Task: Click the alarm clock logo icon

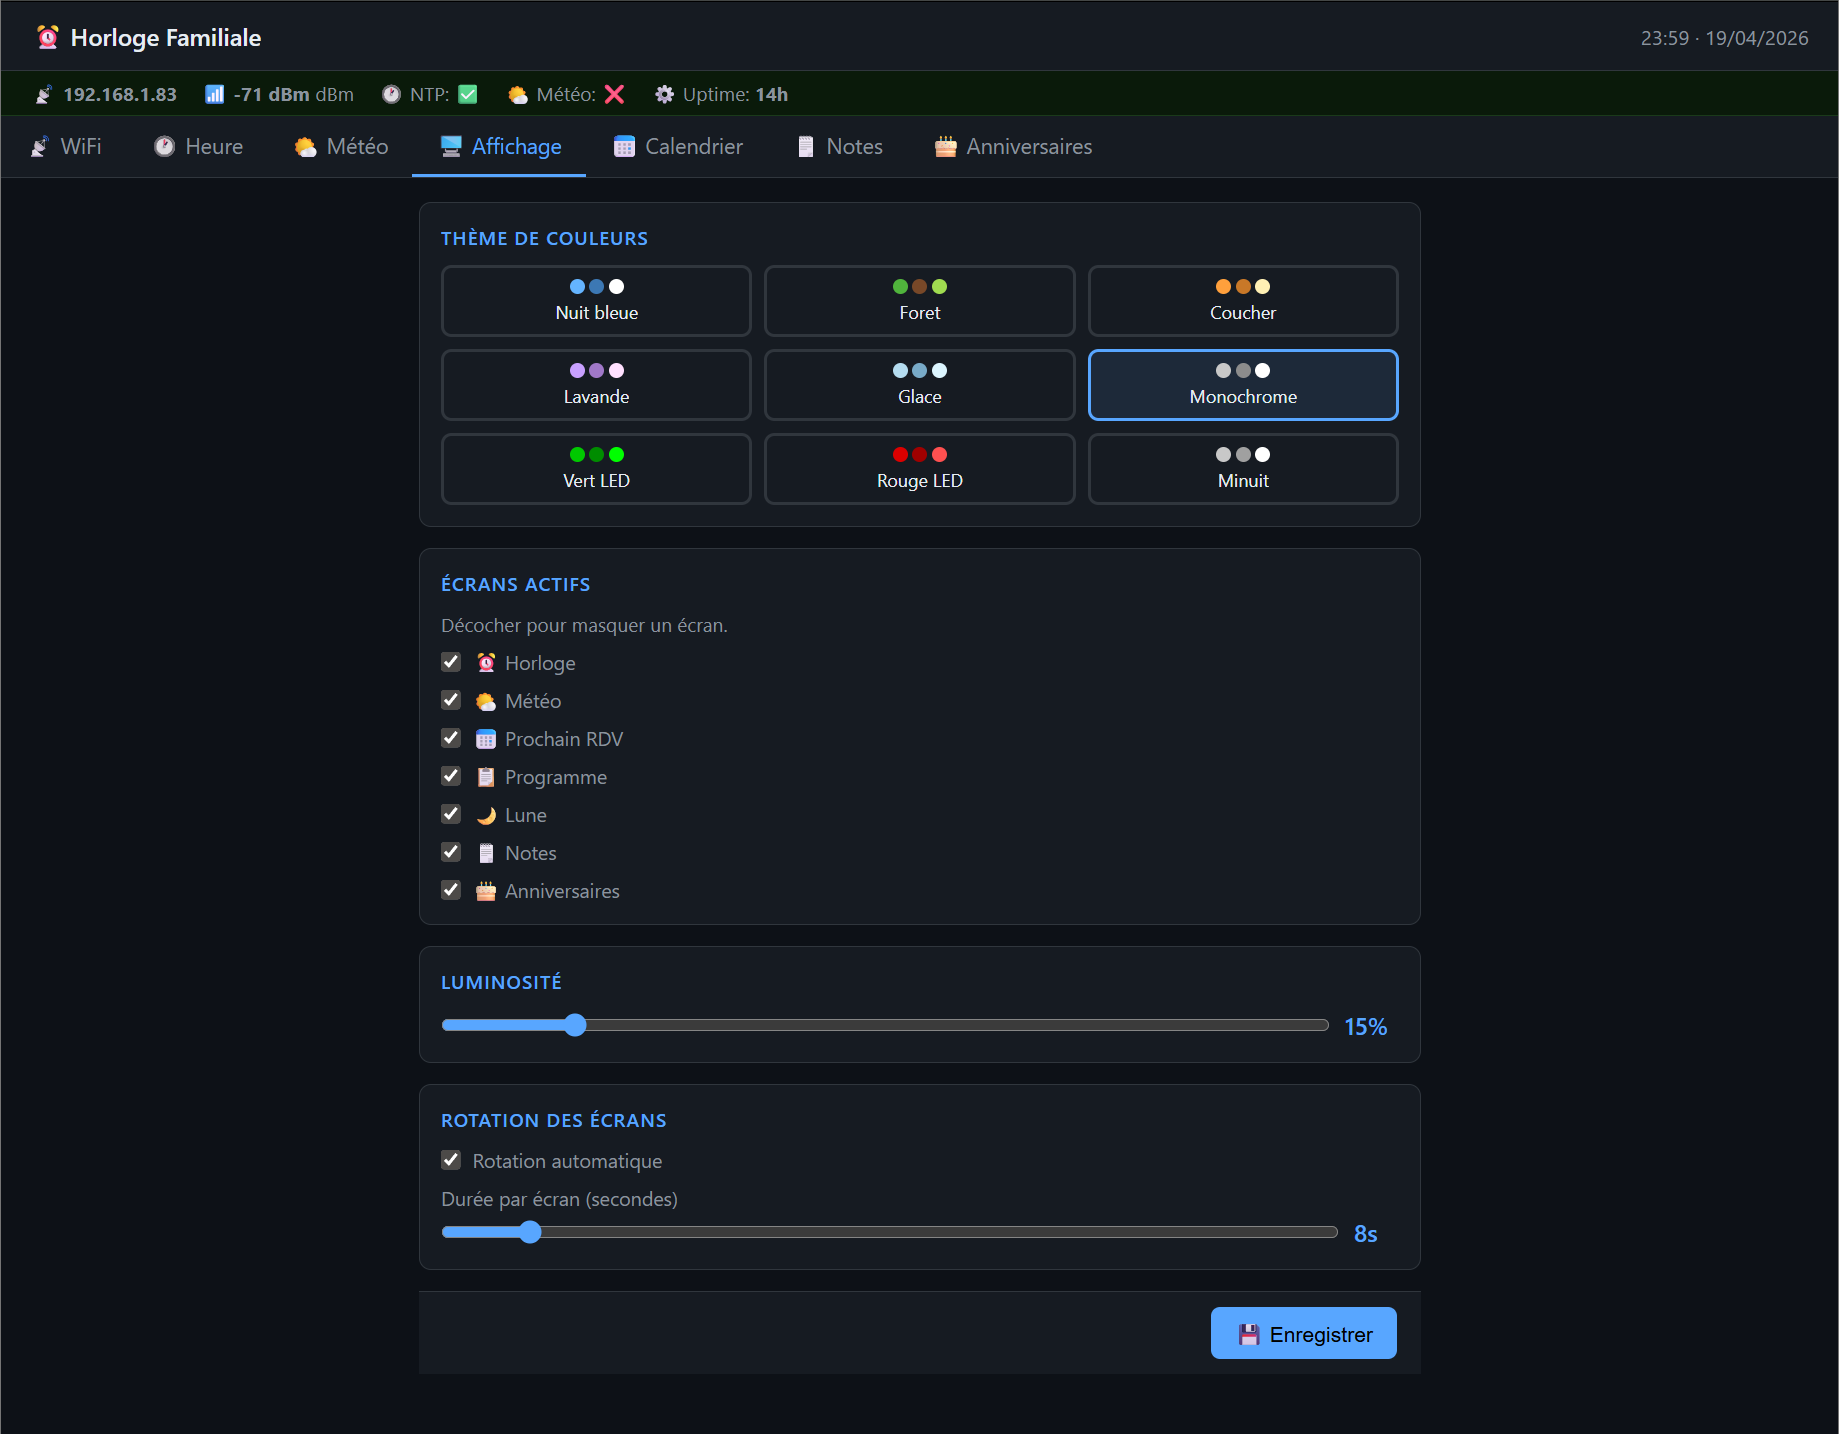Action: click(47, 38)
